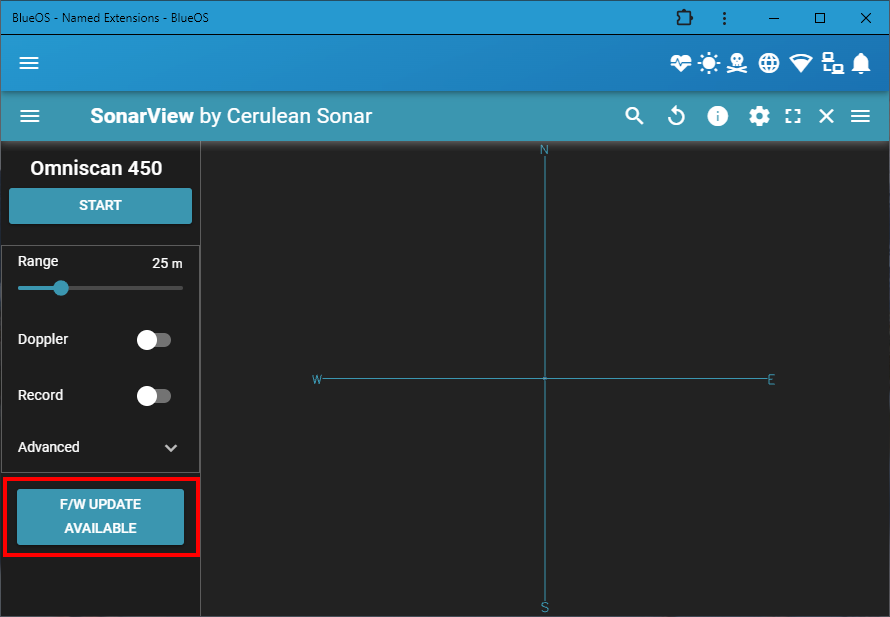This screenshot has height=617, width=890.
Task: Open SonarView settings gear icon
Action: tap(759, 116)
